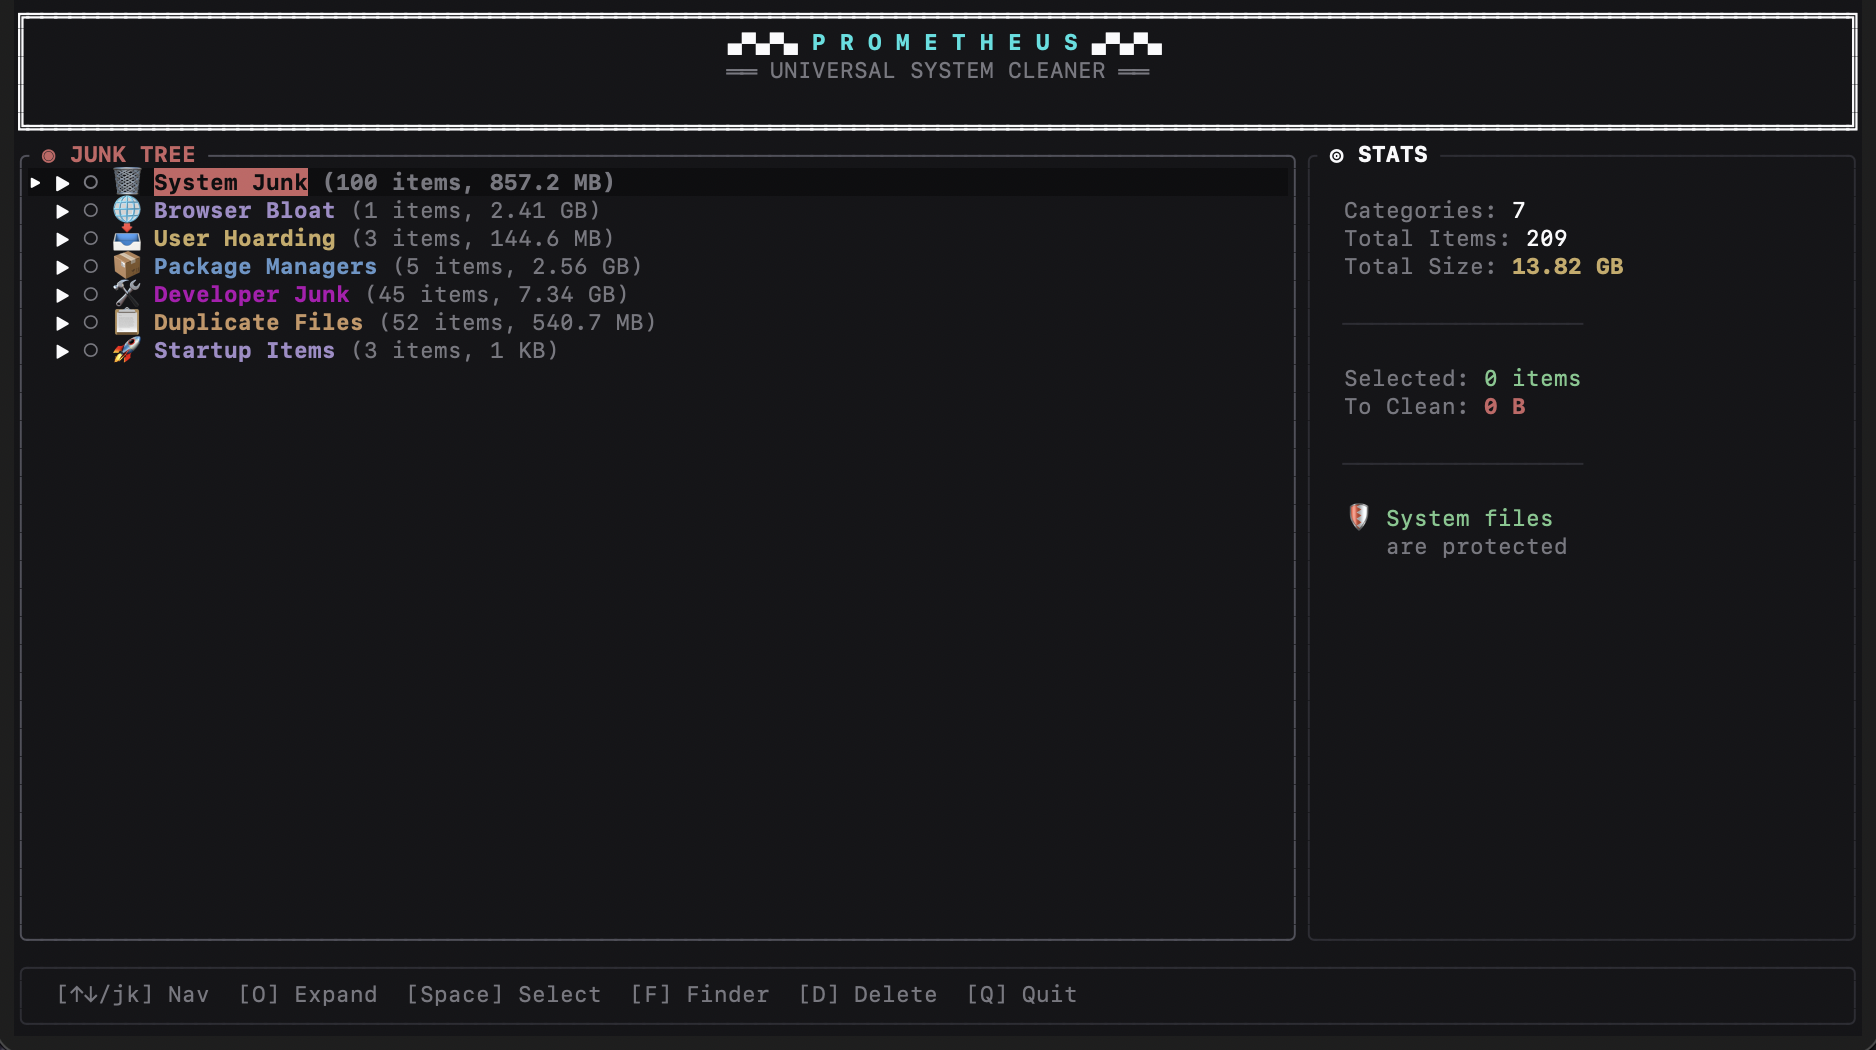The image size is (1876, 1050).
Task: Click the inbox tray icon for User Hoarding
Action: (x=126, y=238)
